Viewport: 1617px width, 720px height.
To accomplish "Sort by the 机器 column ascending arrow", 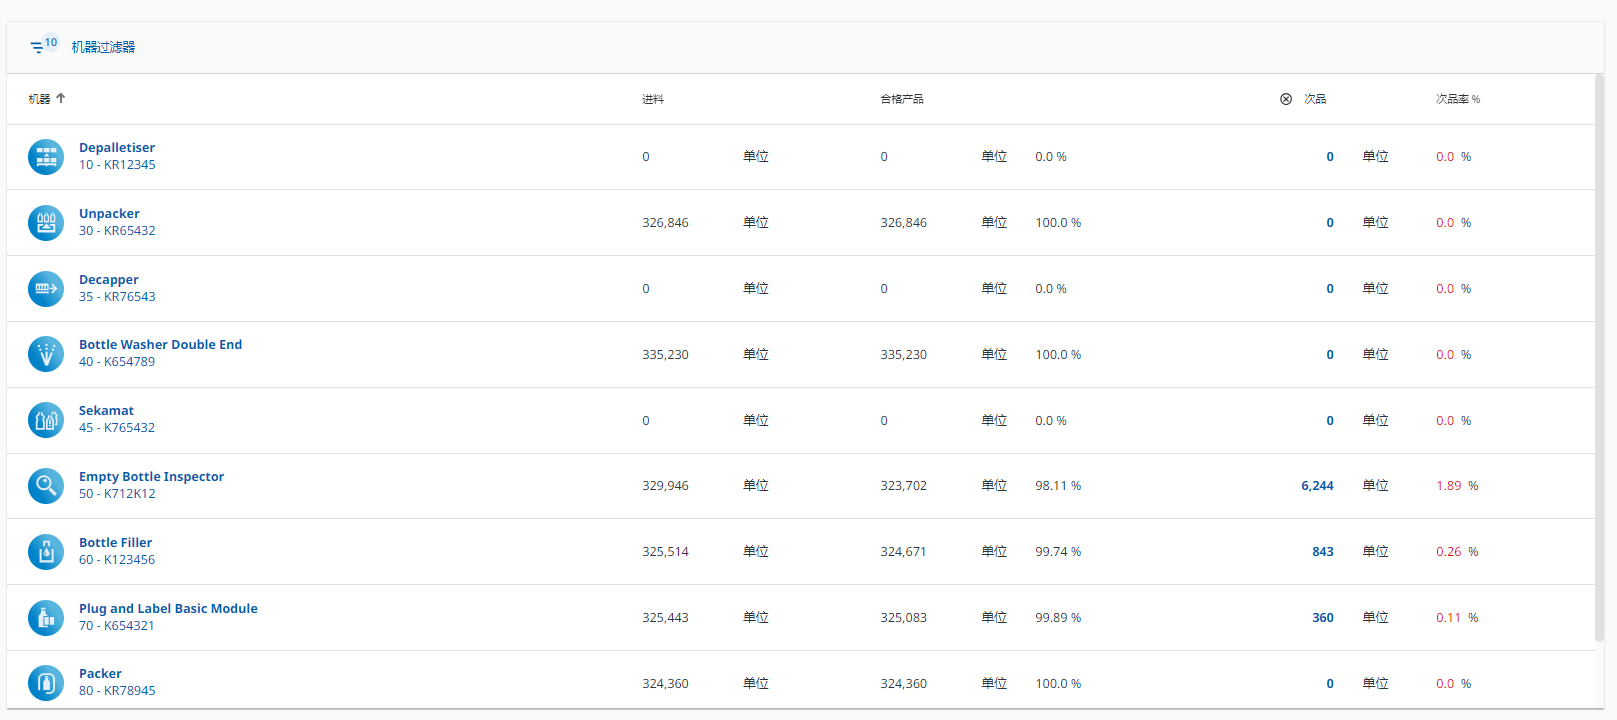I will tap(61, 99).
